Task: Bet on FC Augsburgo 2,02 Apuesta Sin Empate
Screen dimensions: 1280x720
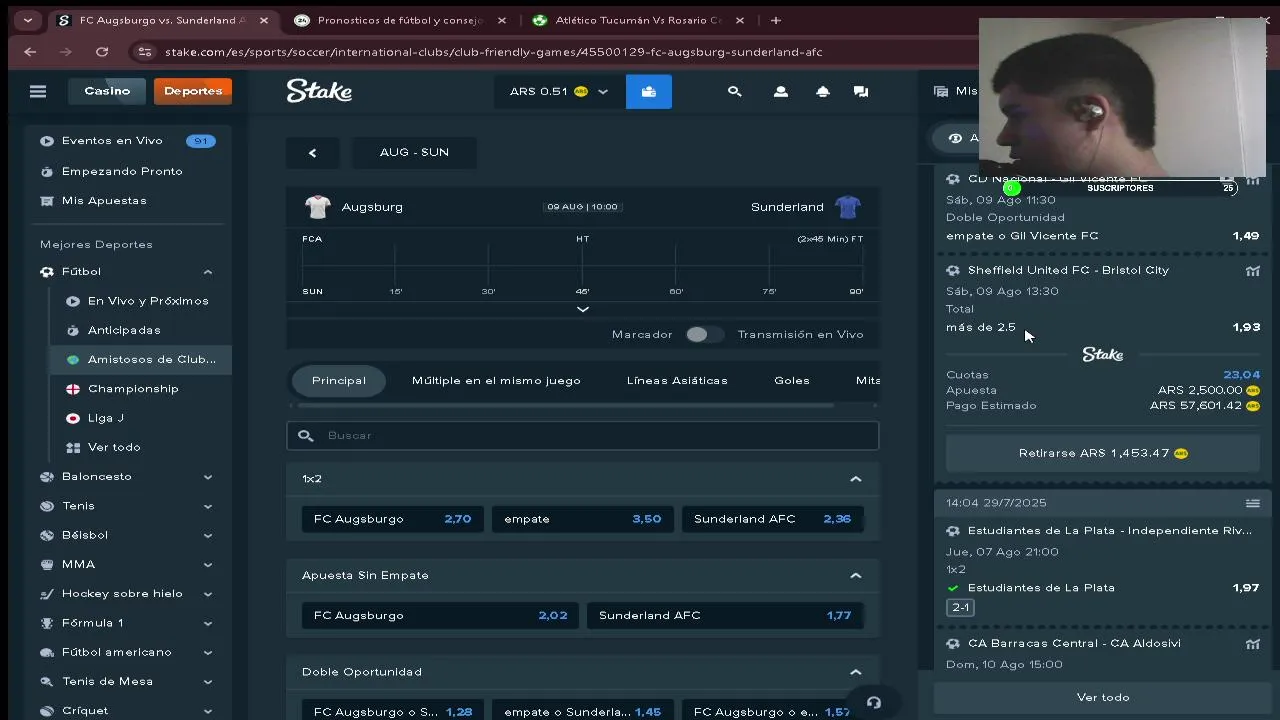Action: point(440,616)
